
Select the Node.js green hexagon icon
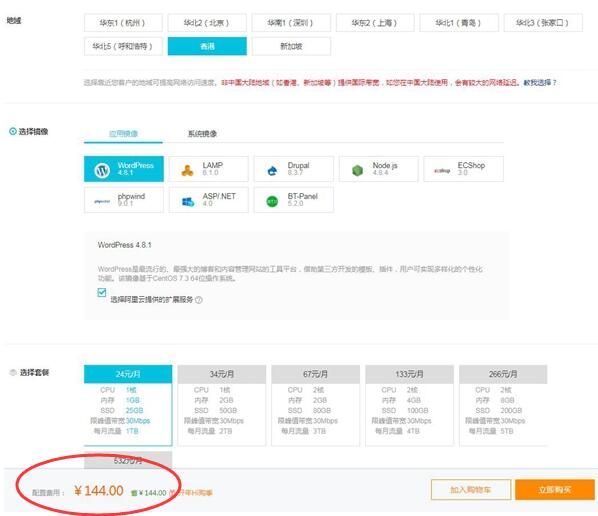pos(357,170)
